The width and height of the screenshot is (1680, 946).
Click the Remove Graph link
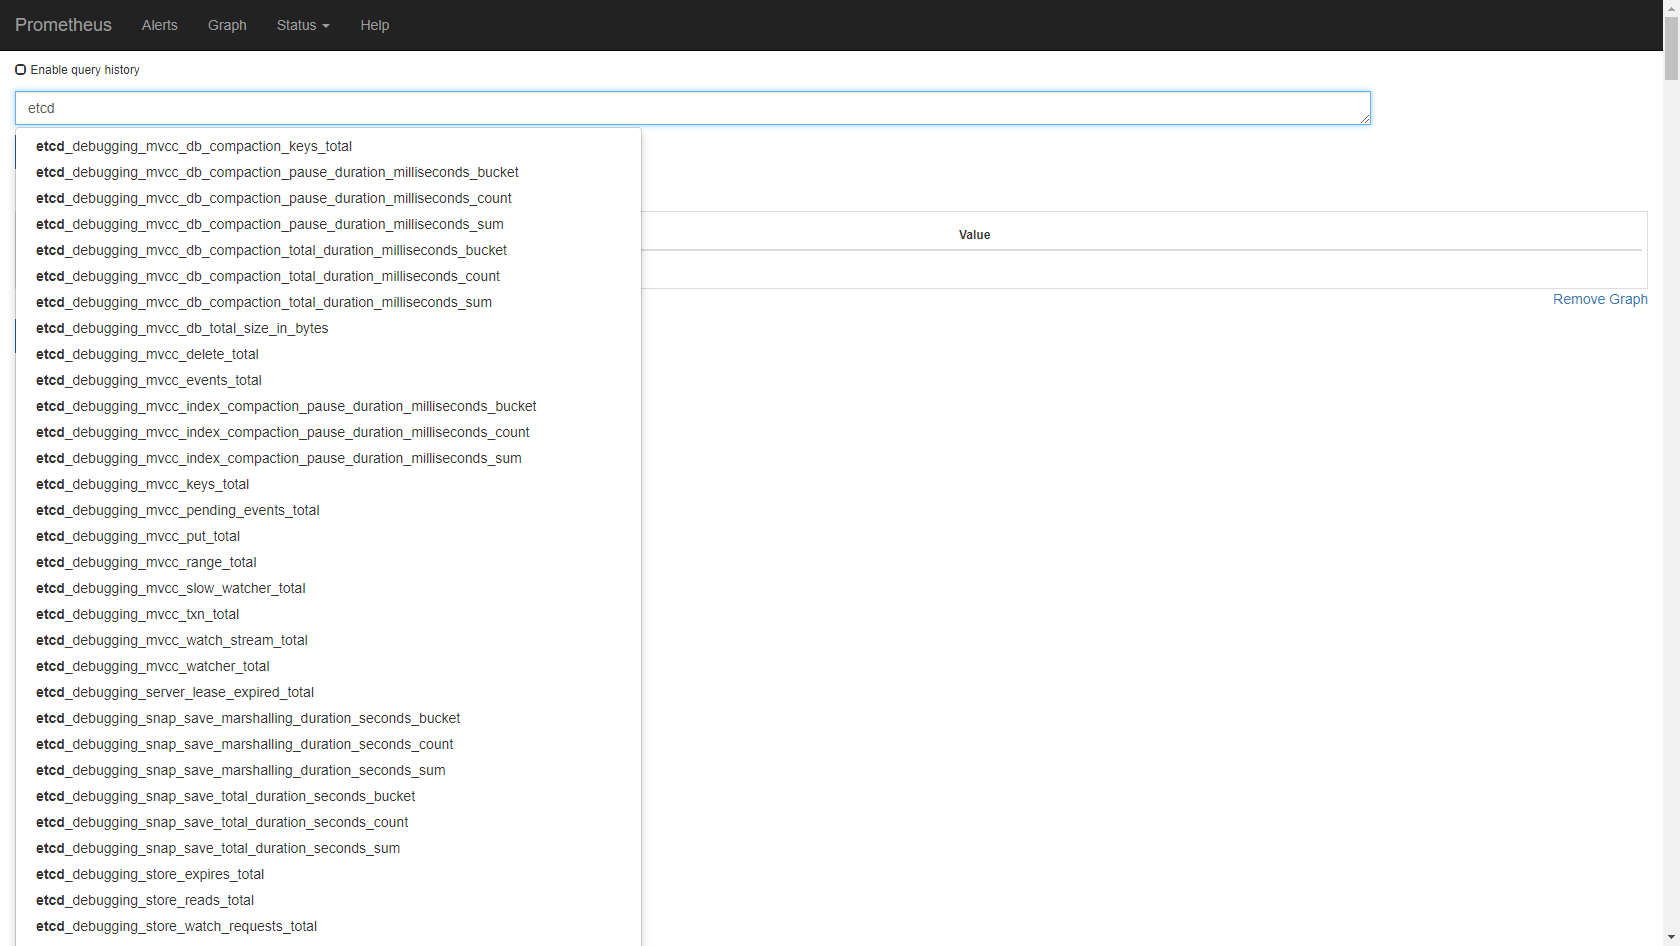(1599, 299)
